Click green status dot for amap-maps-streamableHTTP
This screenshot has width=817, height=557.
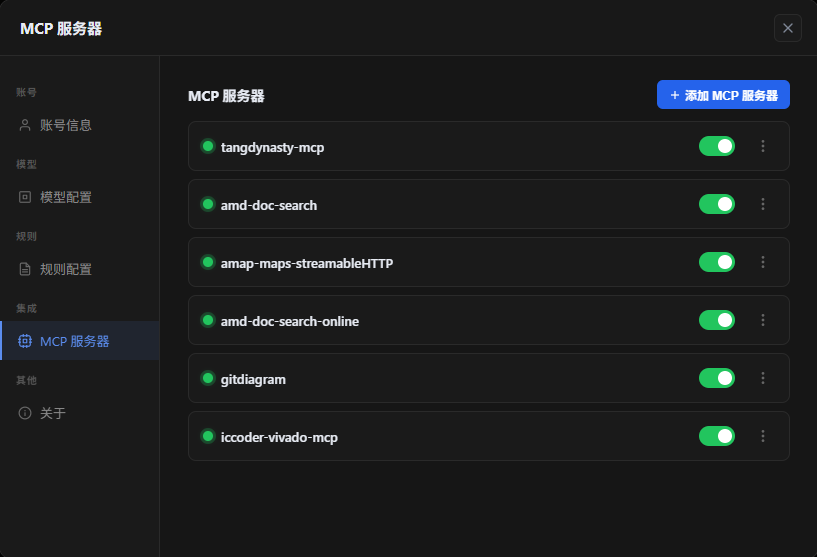tap(208, 262)
